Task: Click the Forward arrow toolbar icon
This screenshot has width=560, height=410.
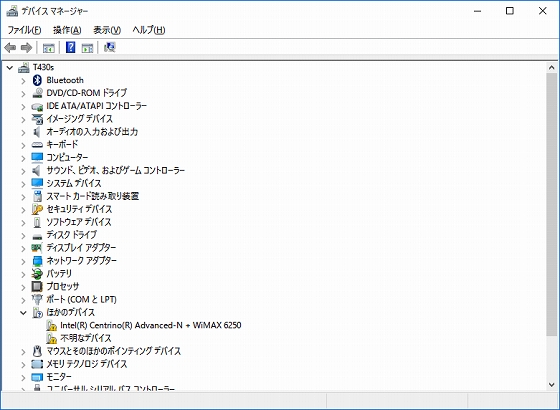Action: coord(26,47)
